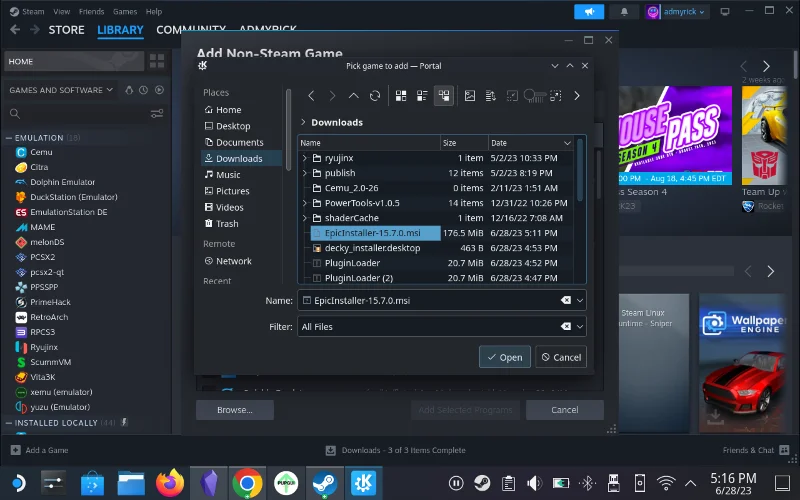Switch file picker to compact view
Viewport: 800px width, 500px height.
422,95
